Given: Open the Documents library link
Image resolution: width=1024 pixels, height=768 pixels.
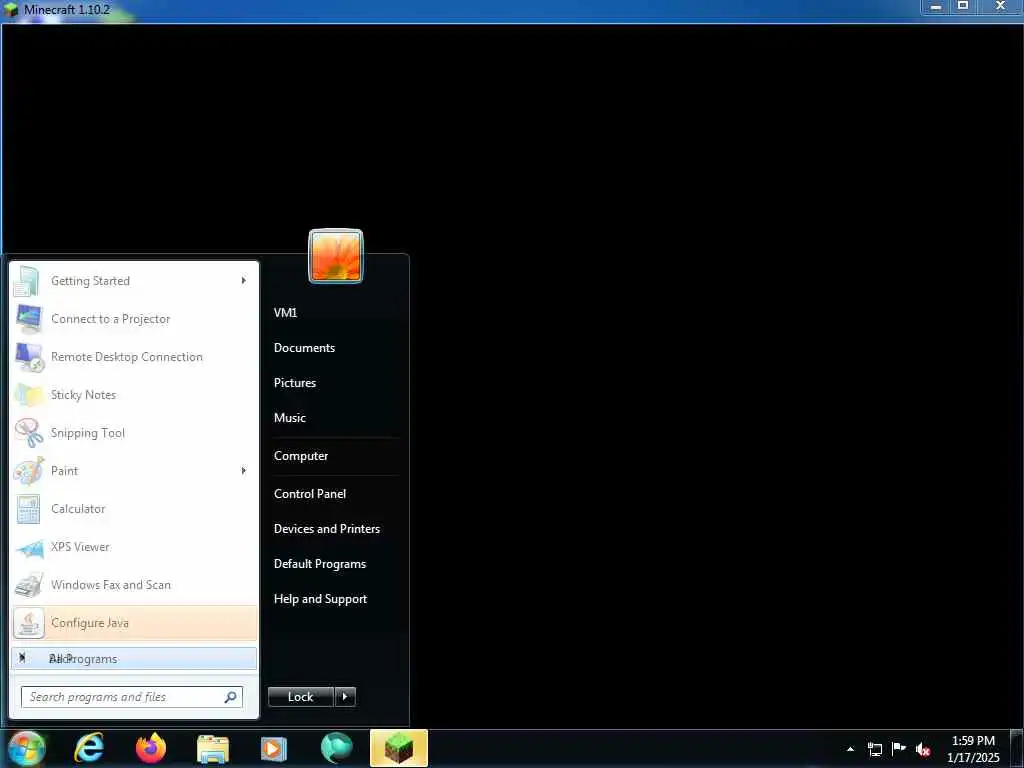Looking at the screenshot, I should point(304,348).
